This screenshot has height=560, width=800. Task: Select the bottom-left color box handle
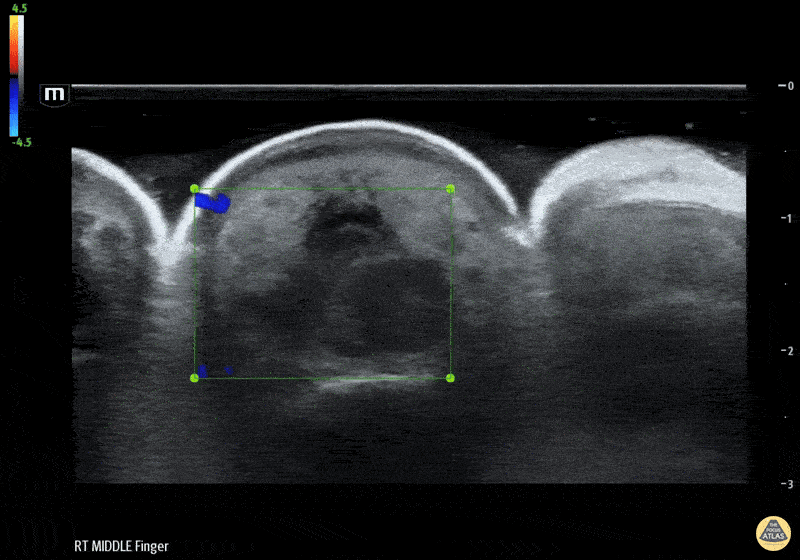(x=194, y=378)
